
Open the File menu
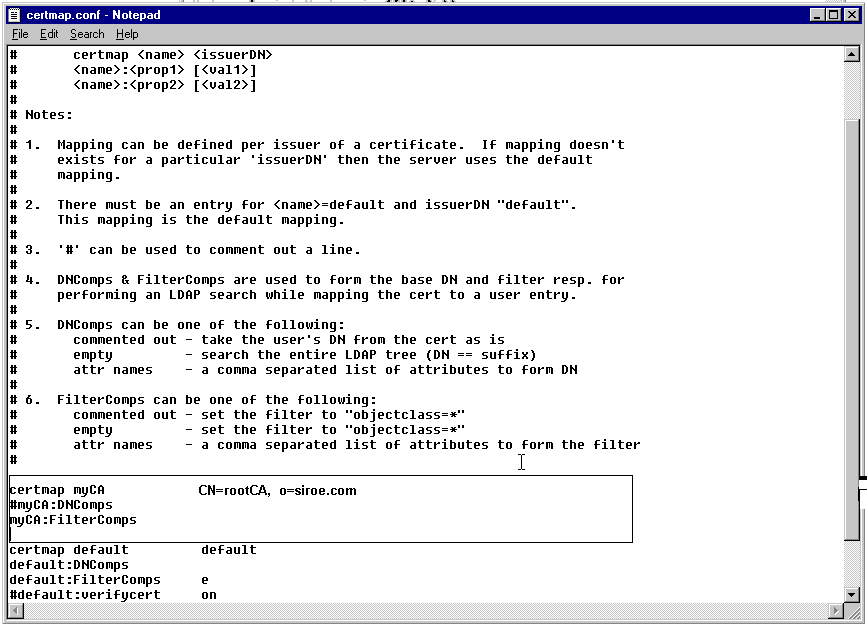(20, 34)
